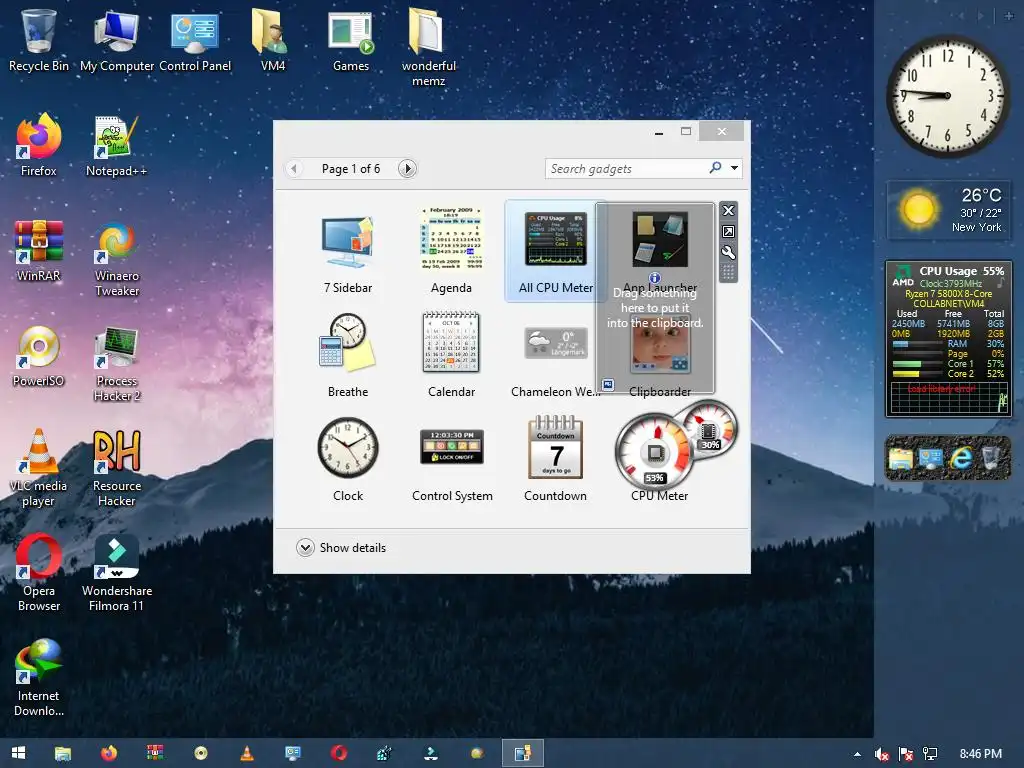Open Control Panel desktop icon
This screenshot has height=768, width=1024.
point(195,40)
